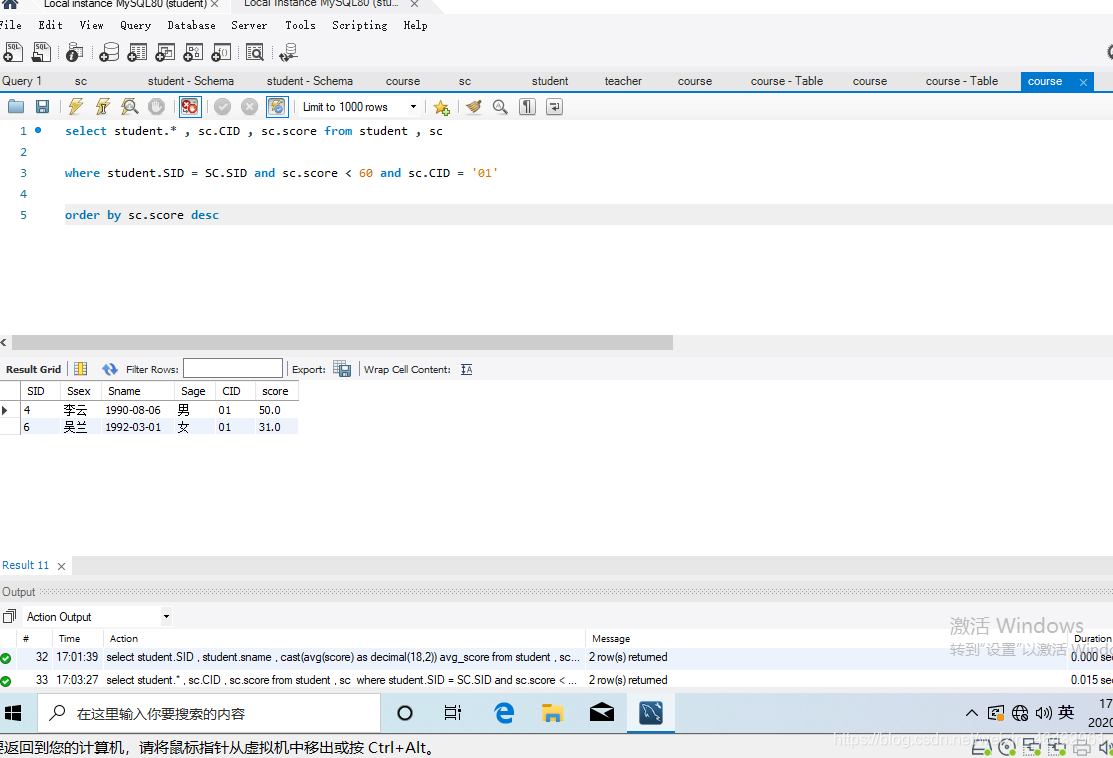Switch to the Query 1 tab
Viewport: 1113px width, 758px height.
point(22,81)
